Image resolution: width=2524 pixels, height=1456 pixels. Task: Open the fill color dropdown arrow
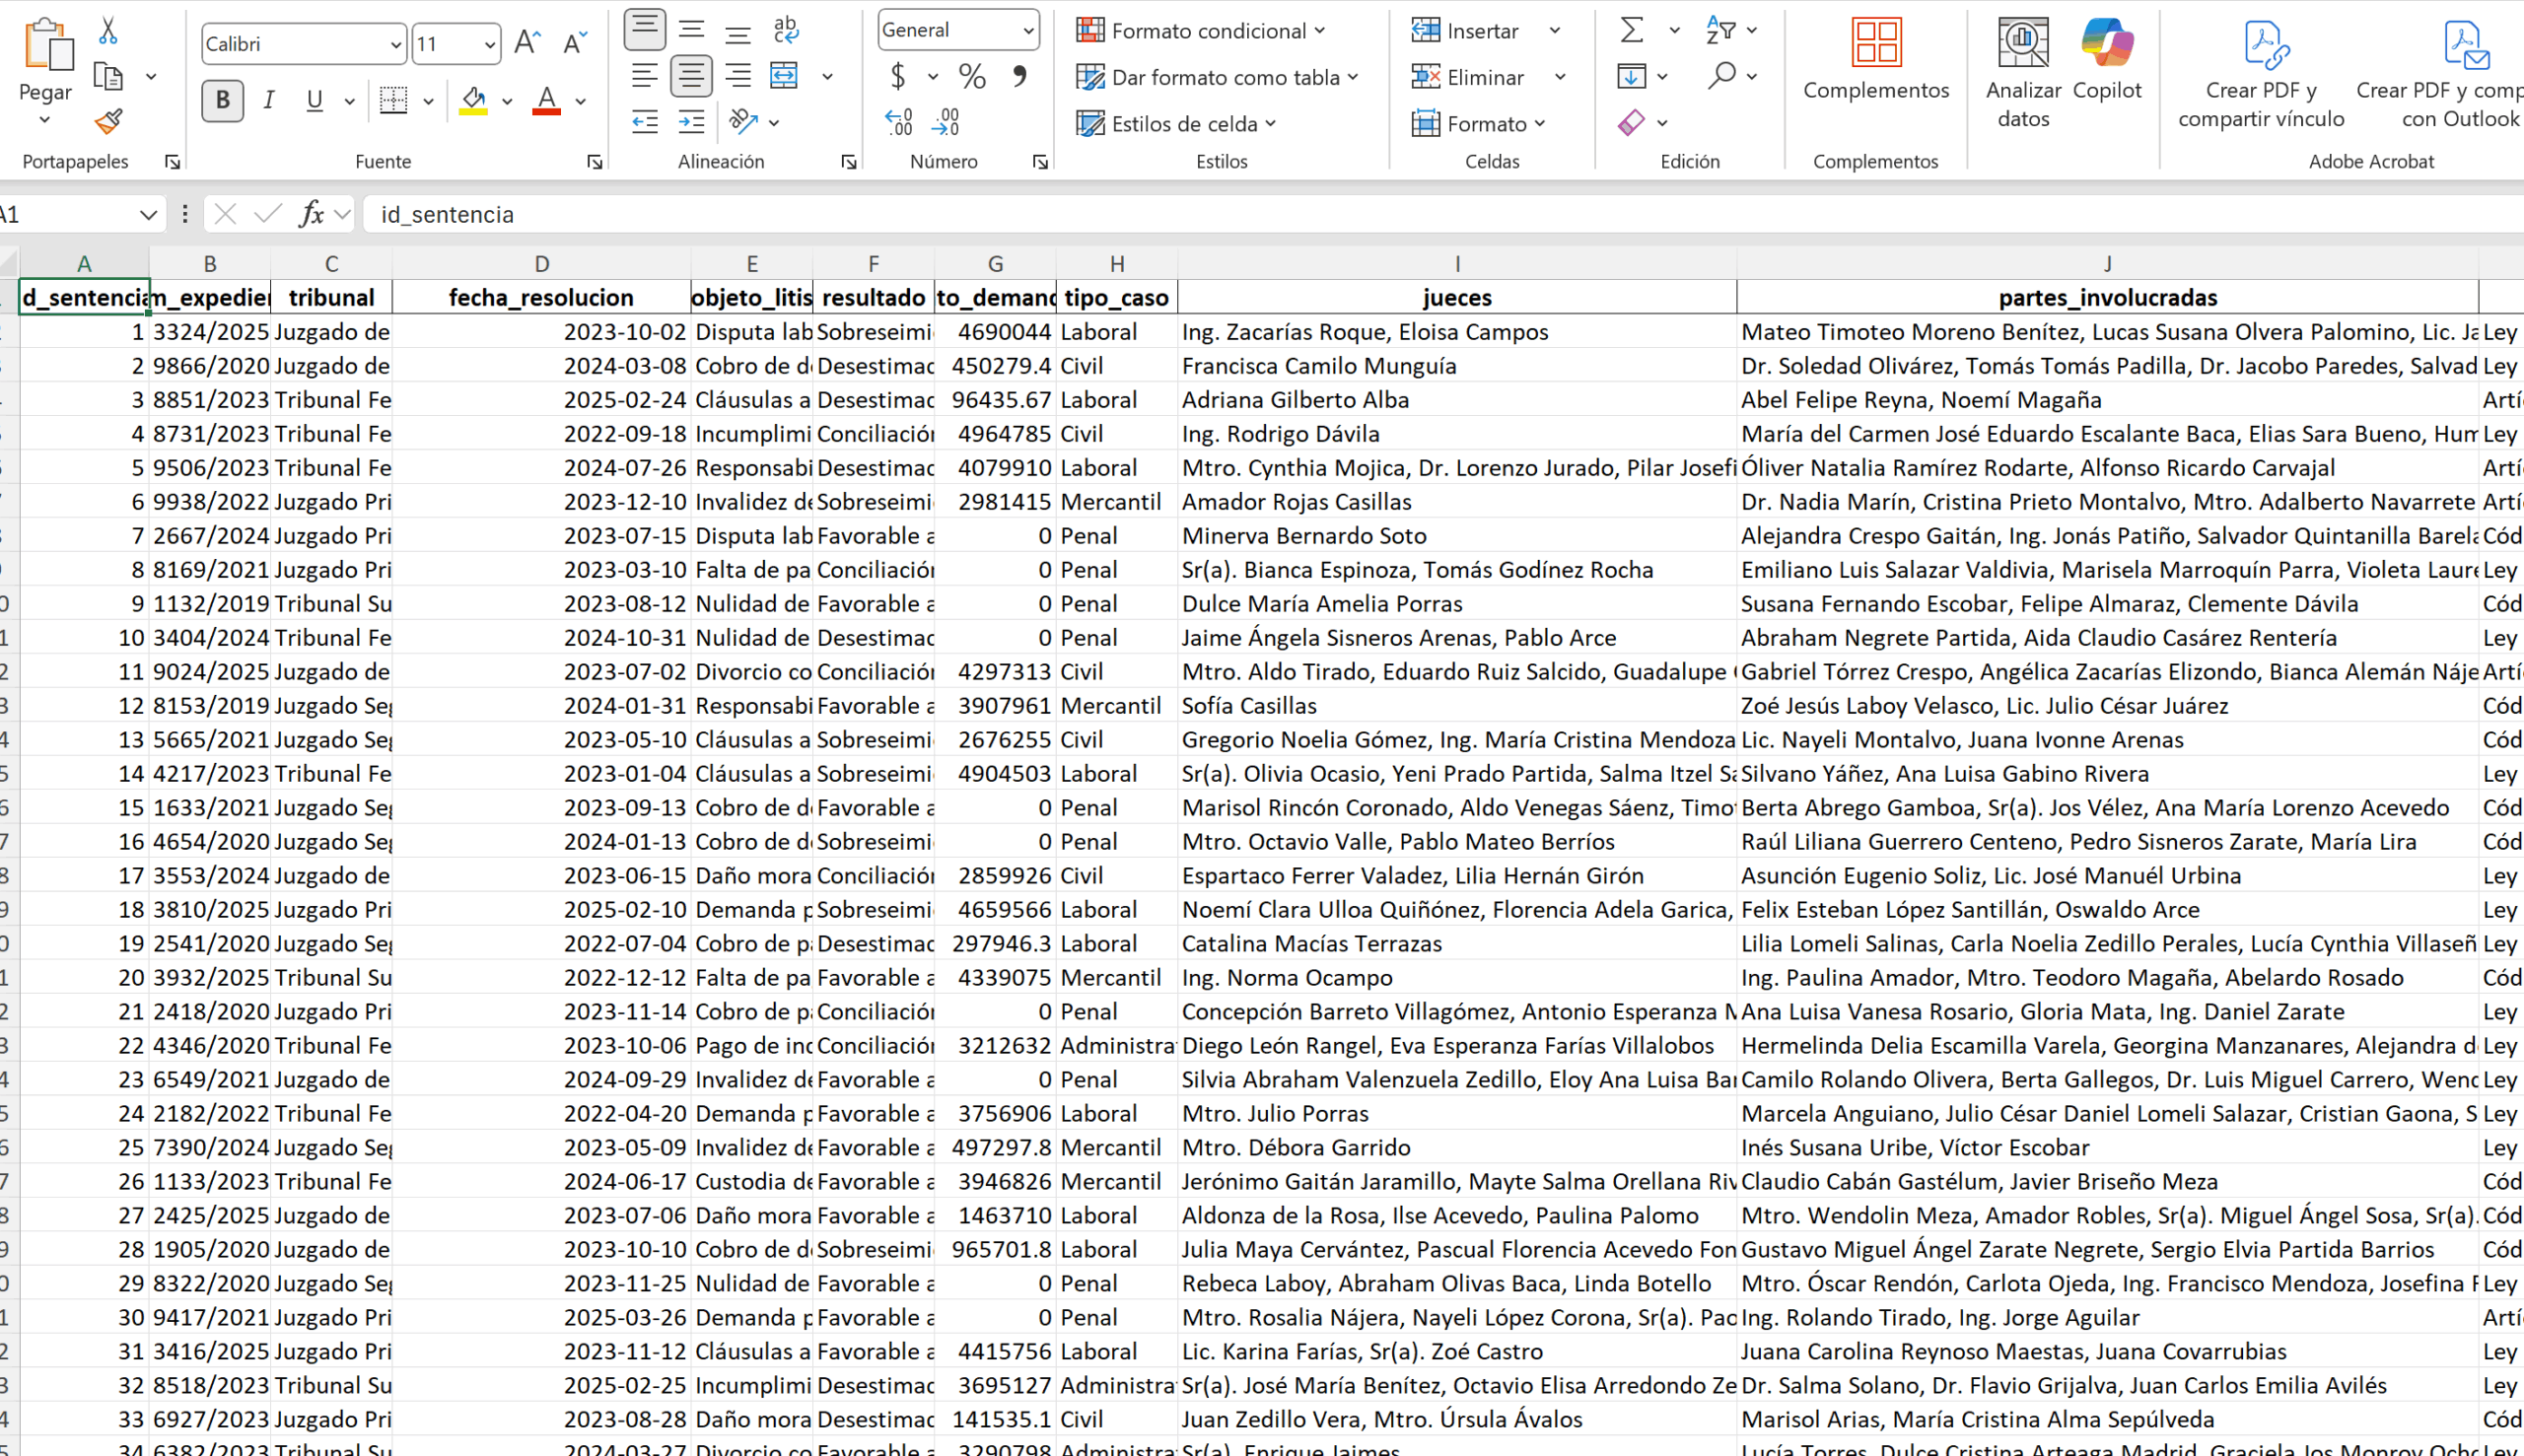click(x=507, y=101)
